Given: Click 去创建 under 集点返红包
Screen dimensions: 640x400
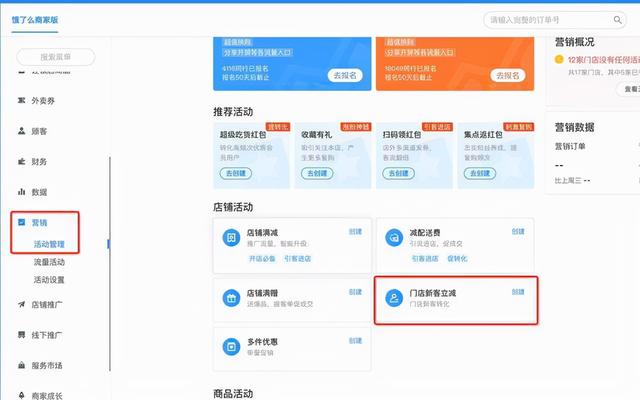Looking at the screenshot, I should pyautogui.click(x=480, y=173).
